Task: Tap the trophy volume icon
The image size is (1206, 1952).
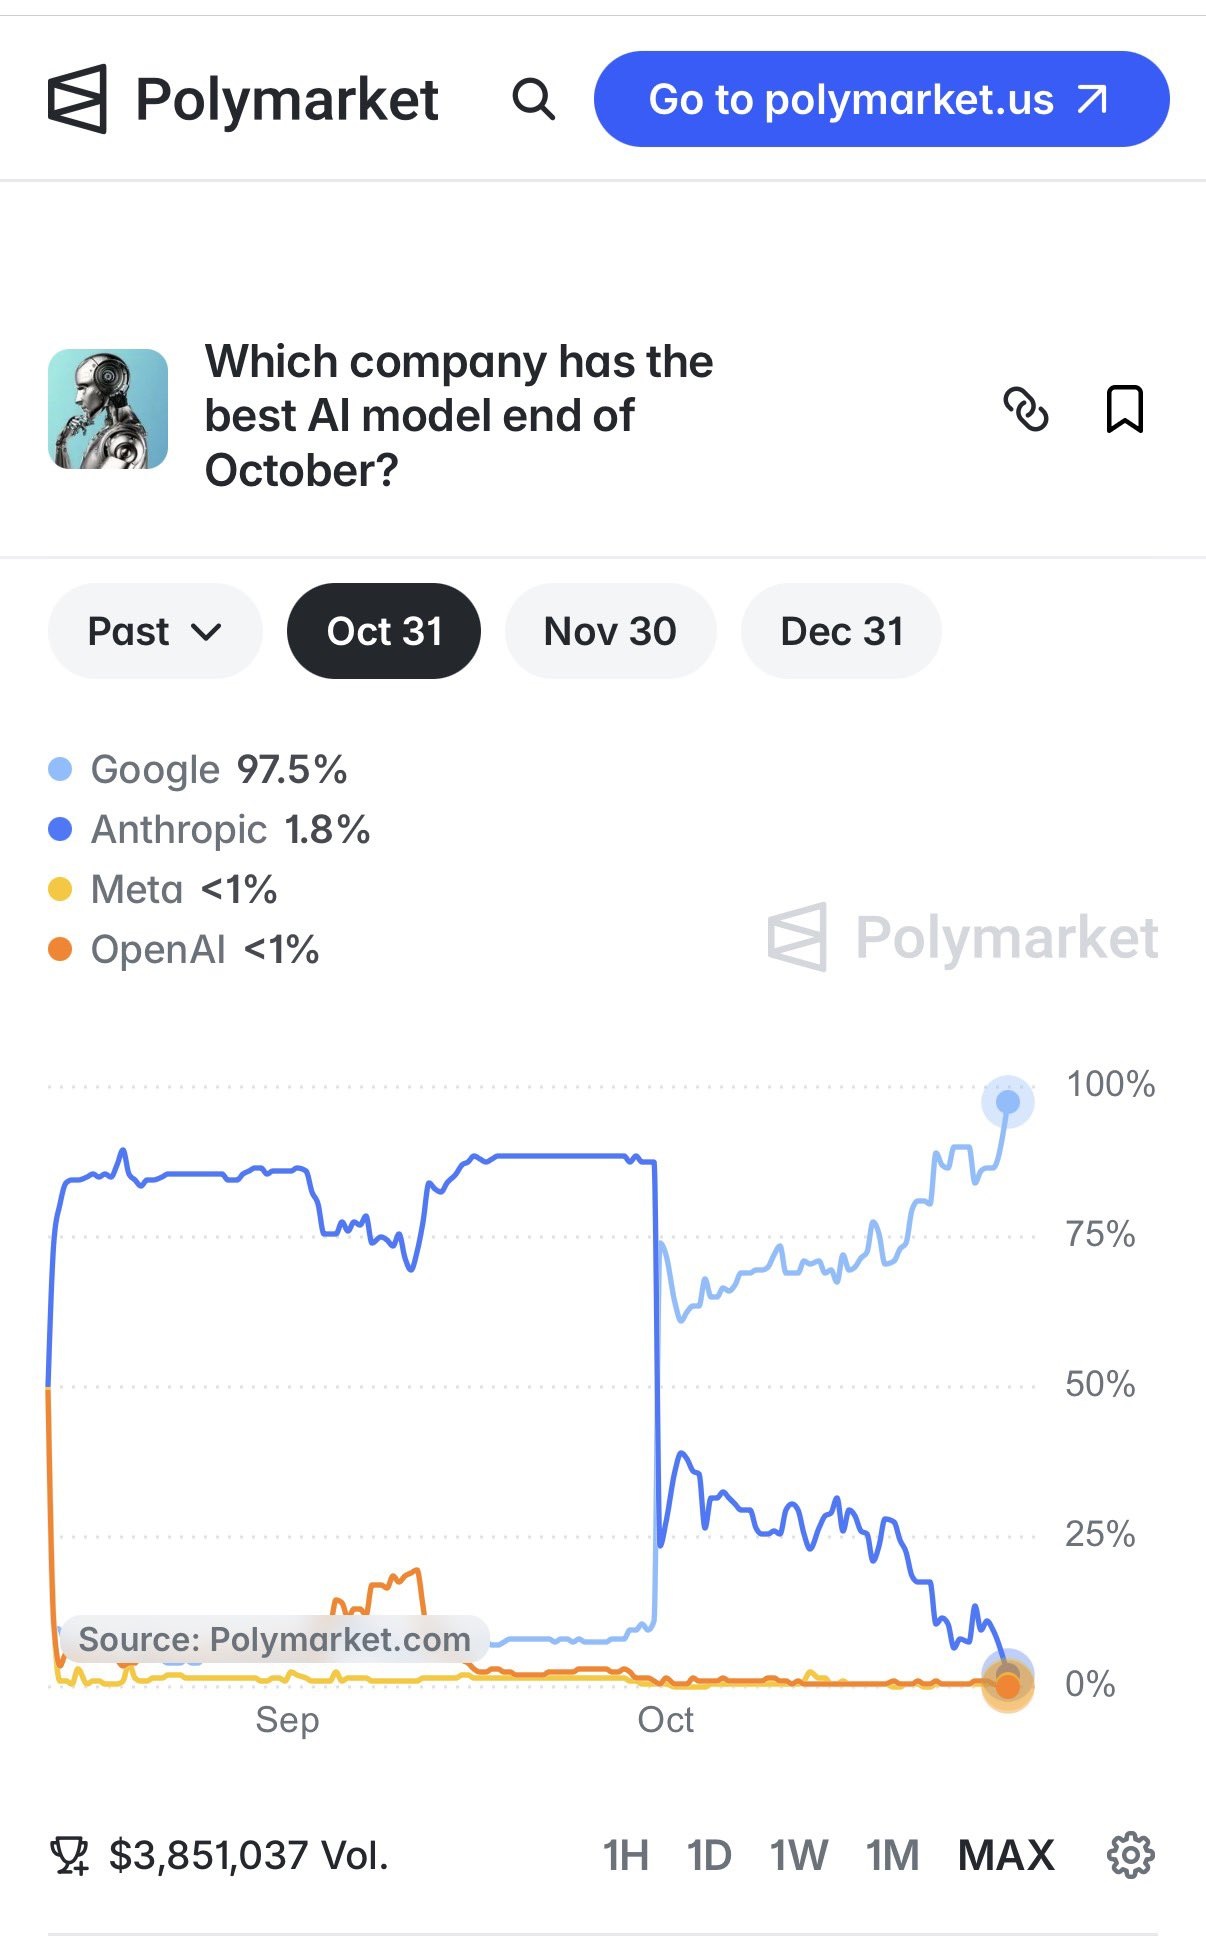Action: coord(69,1856)
